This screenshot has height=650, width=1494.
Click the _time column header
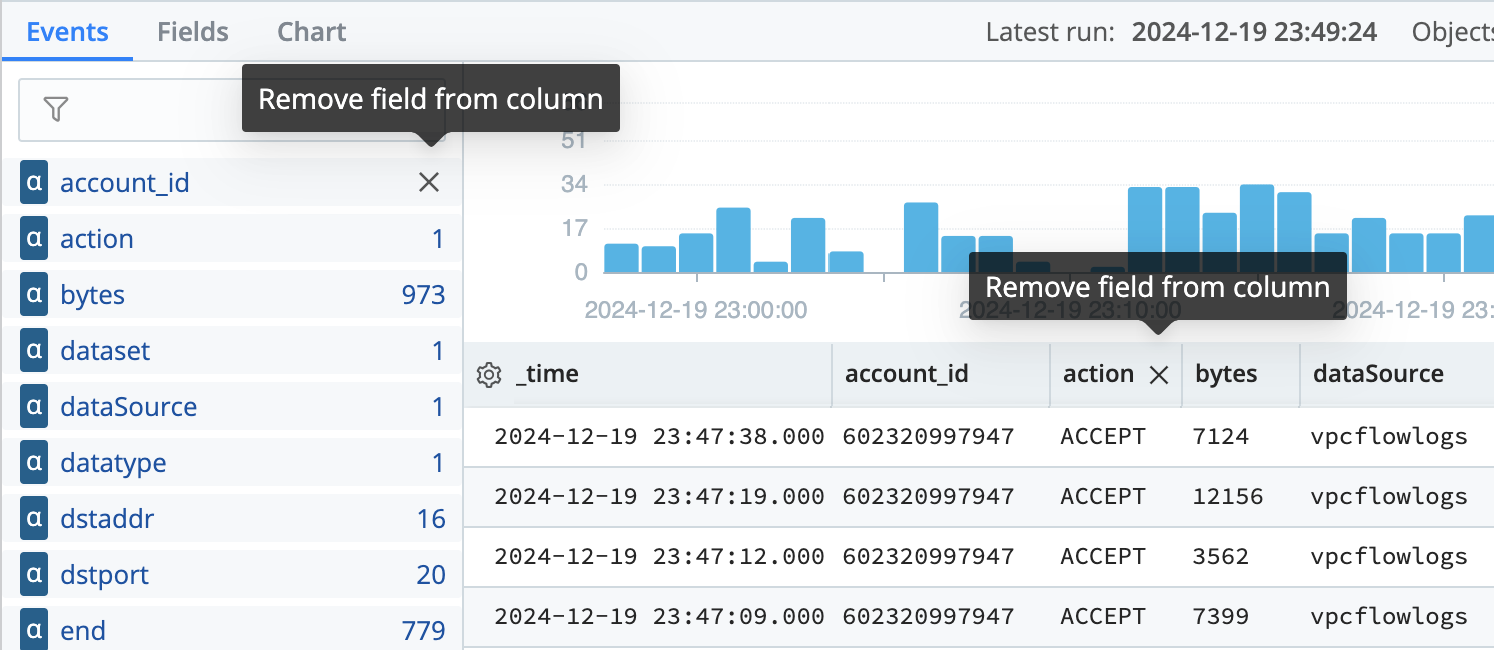[547, 374]
